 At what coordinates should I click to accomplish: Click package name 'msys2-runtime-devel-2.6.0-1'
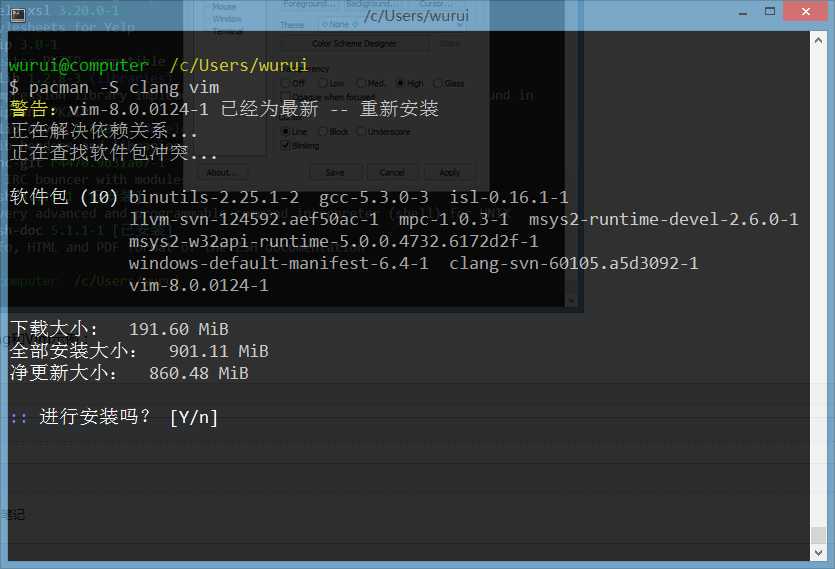tap(664, 219)
